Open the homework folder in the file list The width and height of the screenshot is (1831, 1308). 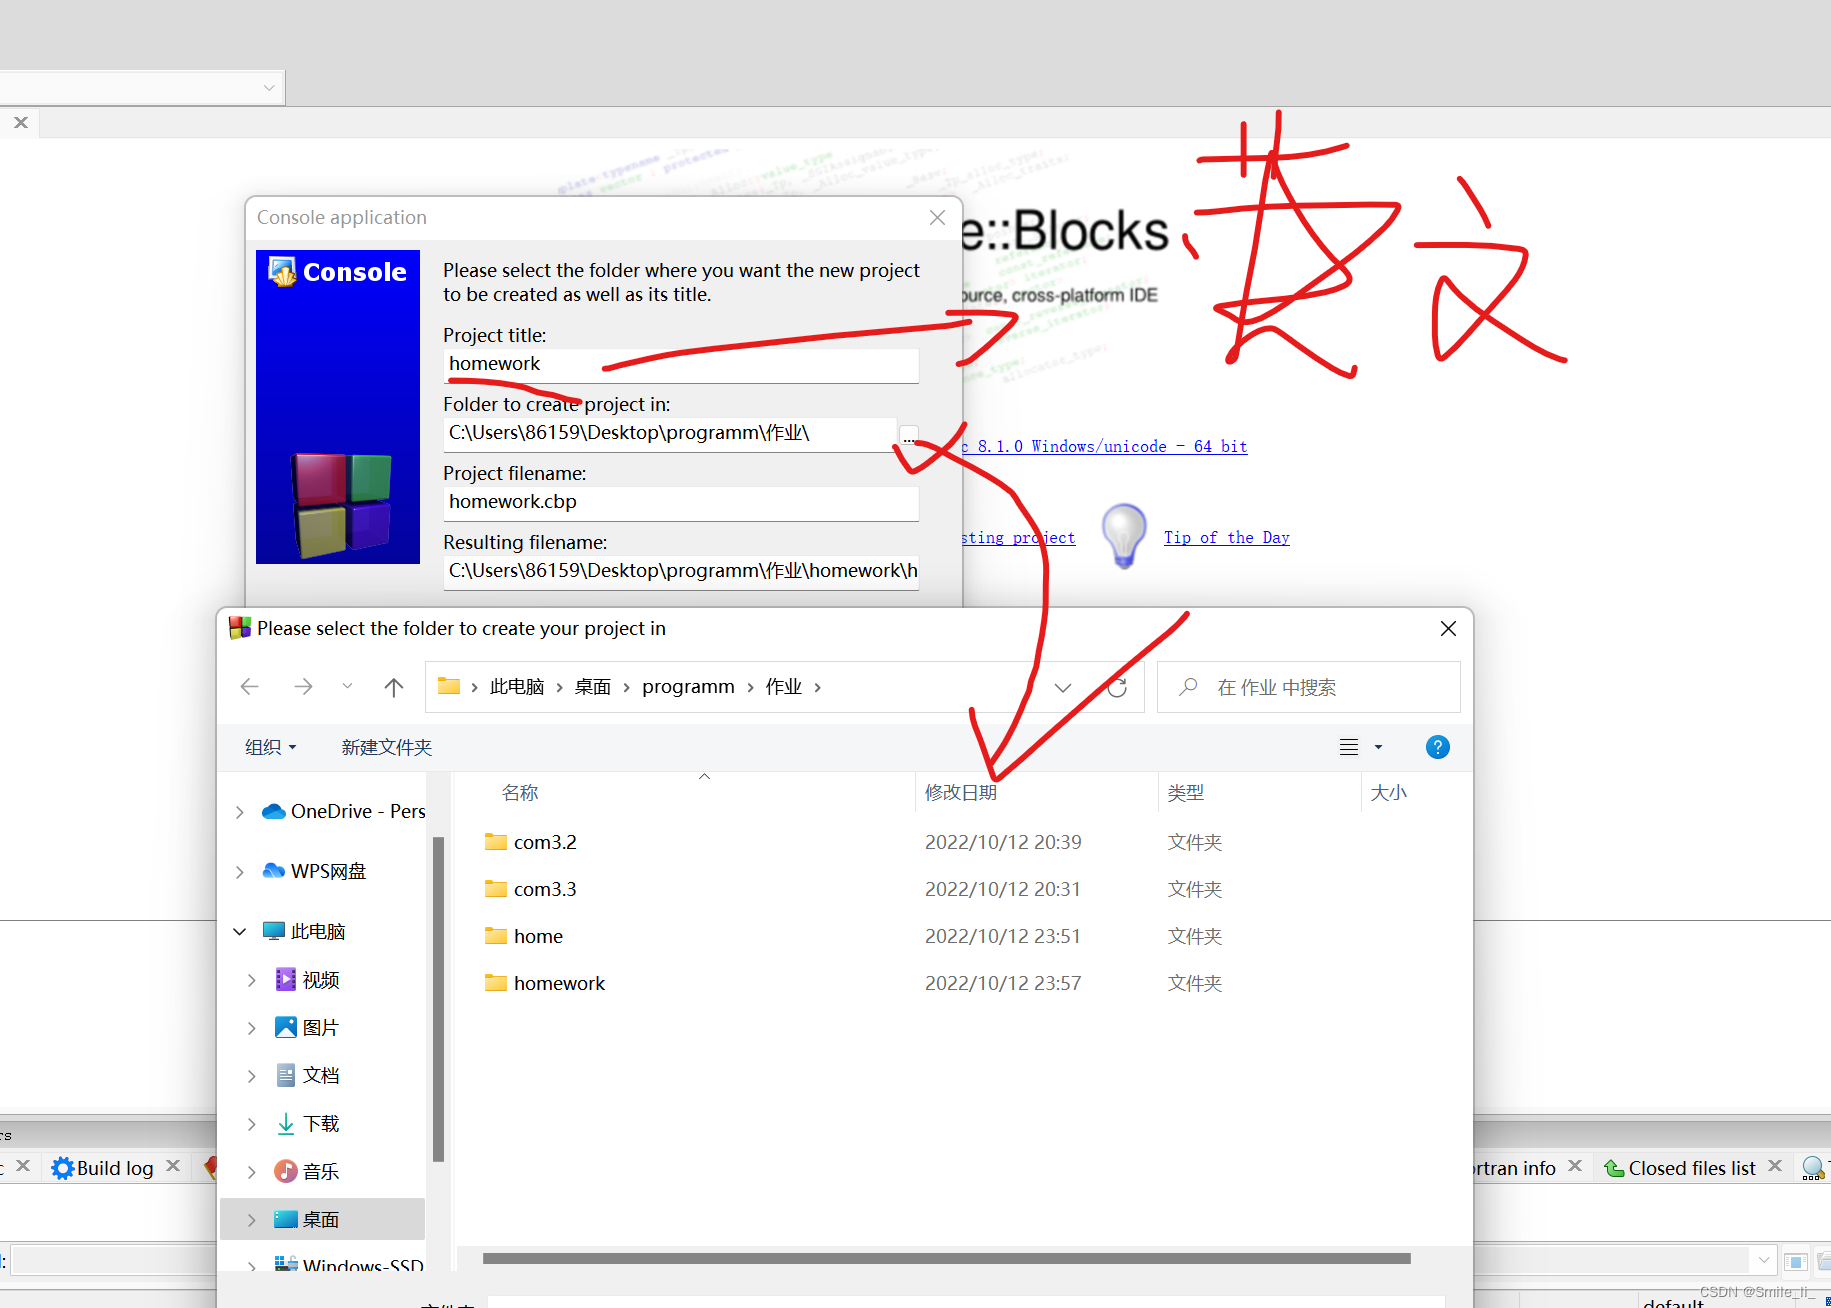point(559,983)
